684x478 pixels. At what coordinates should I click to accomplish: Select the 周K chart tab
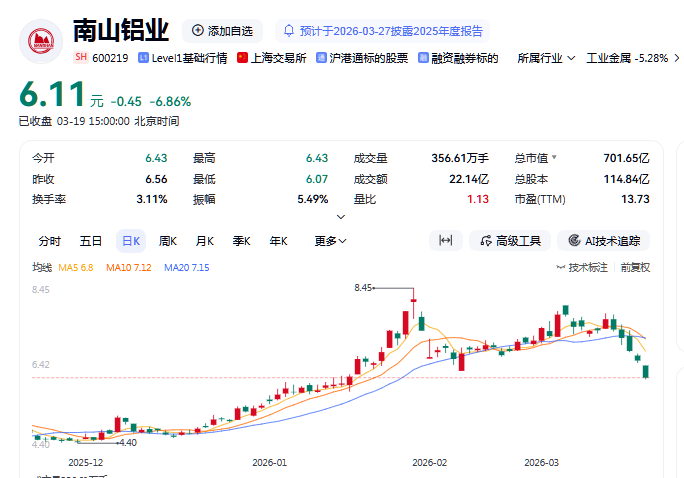coord(167,241)
